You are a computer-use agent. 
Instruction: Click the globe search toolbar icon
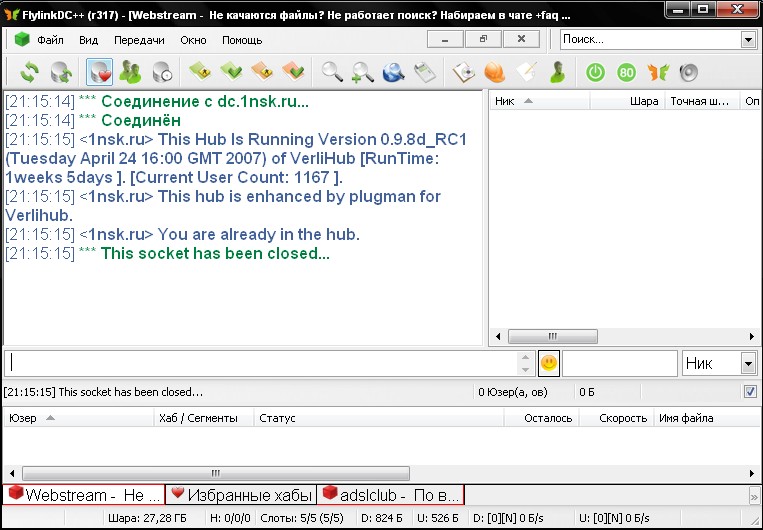[393, 72]
